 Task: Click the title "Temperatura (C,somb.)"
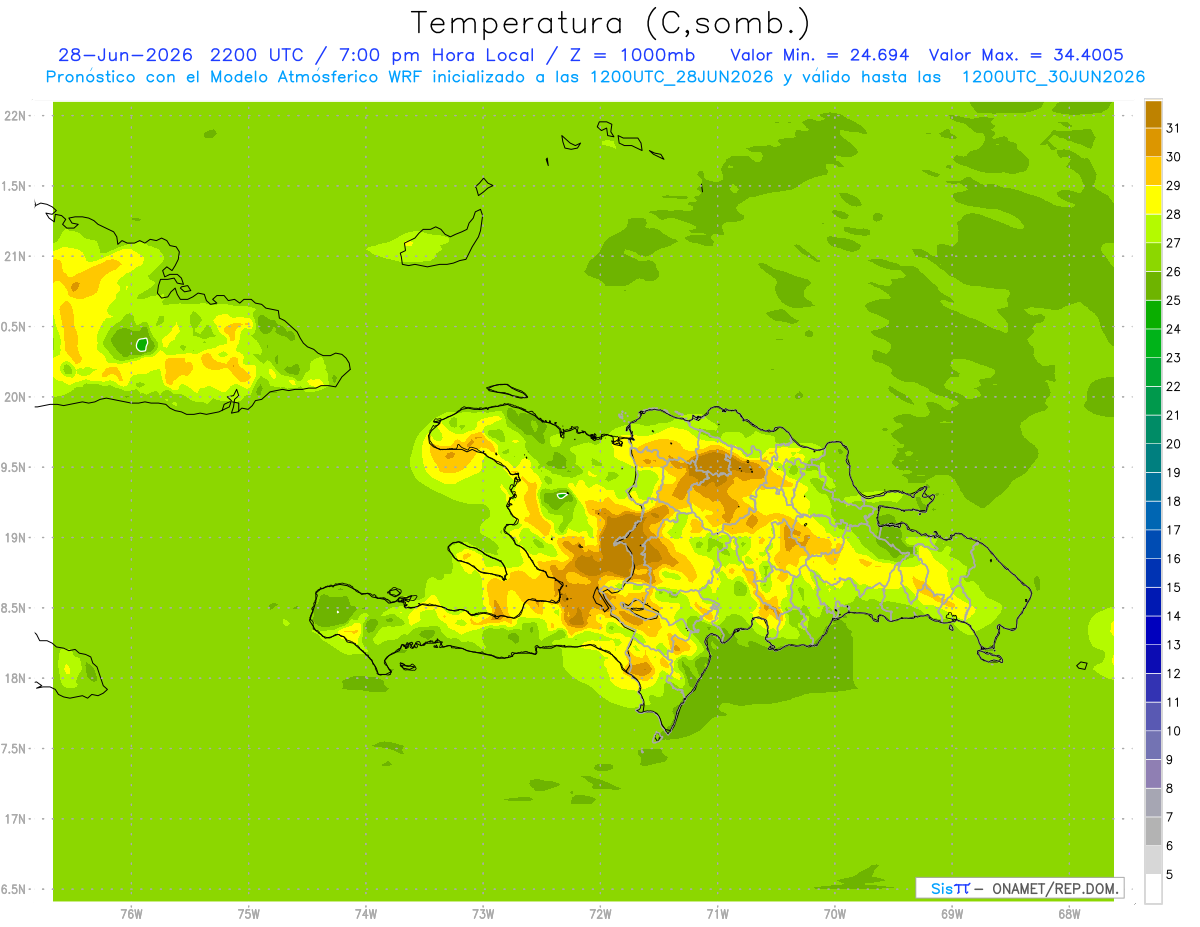610,23
